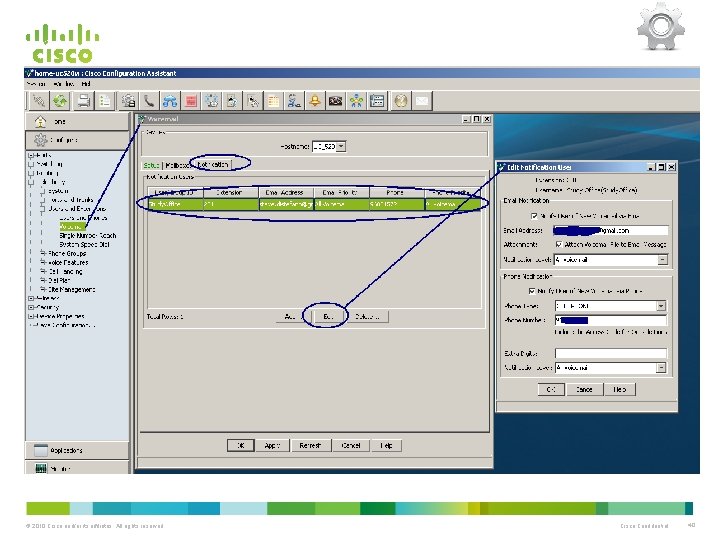Image resolution: width=720 pixels, height=540 pixels.
Task: Click the golden bell toolbar icon
Action: click(x=315, y=101)
